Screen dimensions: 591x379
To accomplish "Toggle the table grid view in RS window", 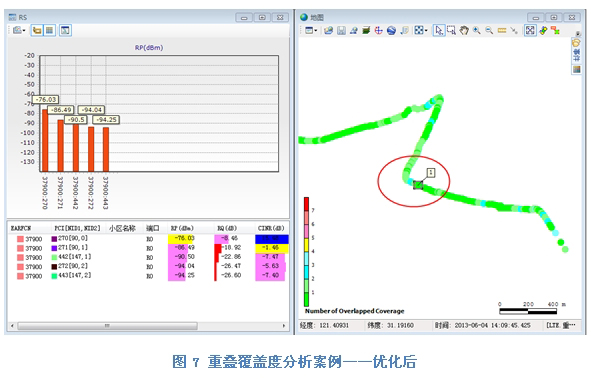I will coord(49,30).
